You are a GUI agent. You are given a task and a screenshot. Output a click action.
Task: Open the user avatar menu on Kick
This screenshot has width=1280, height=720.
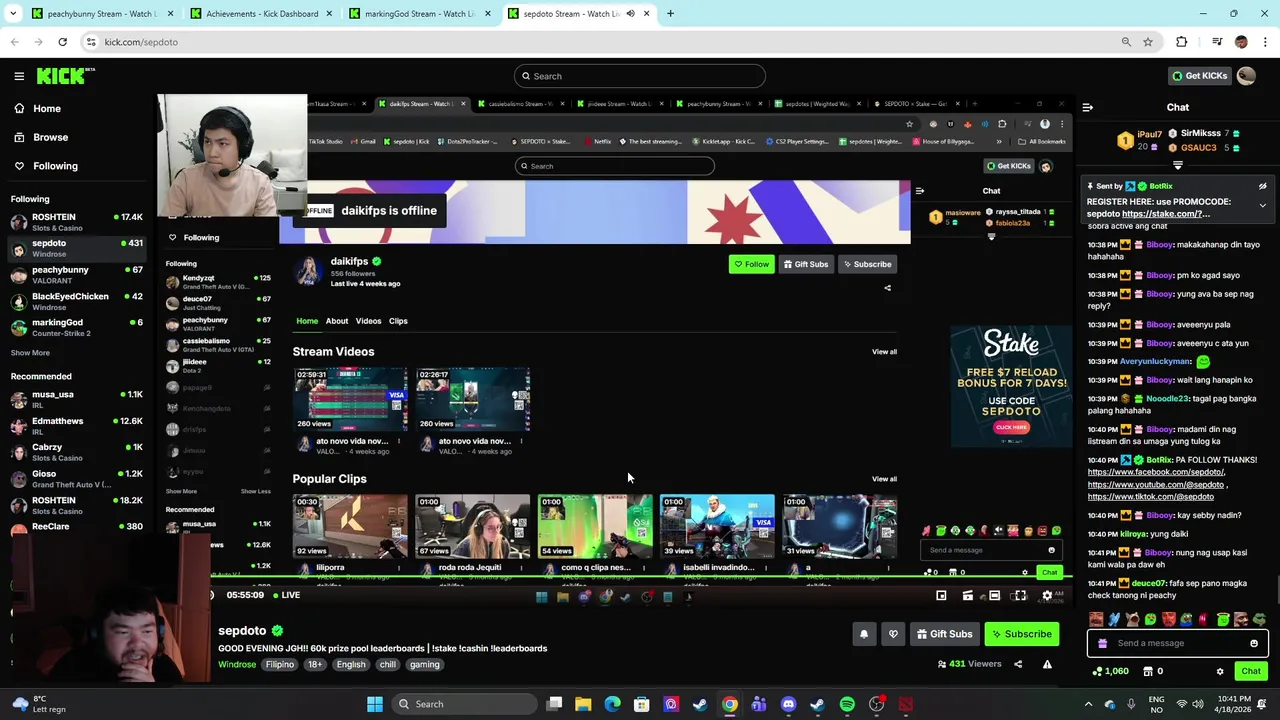1246,76
